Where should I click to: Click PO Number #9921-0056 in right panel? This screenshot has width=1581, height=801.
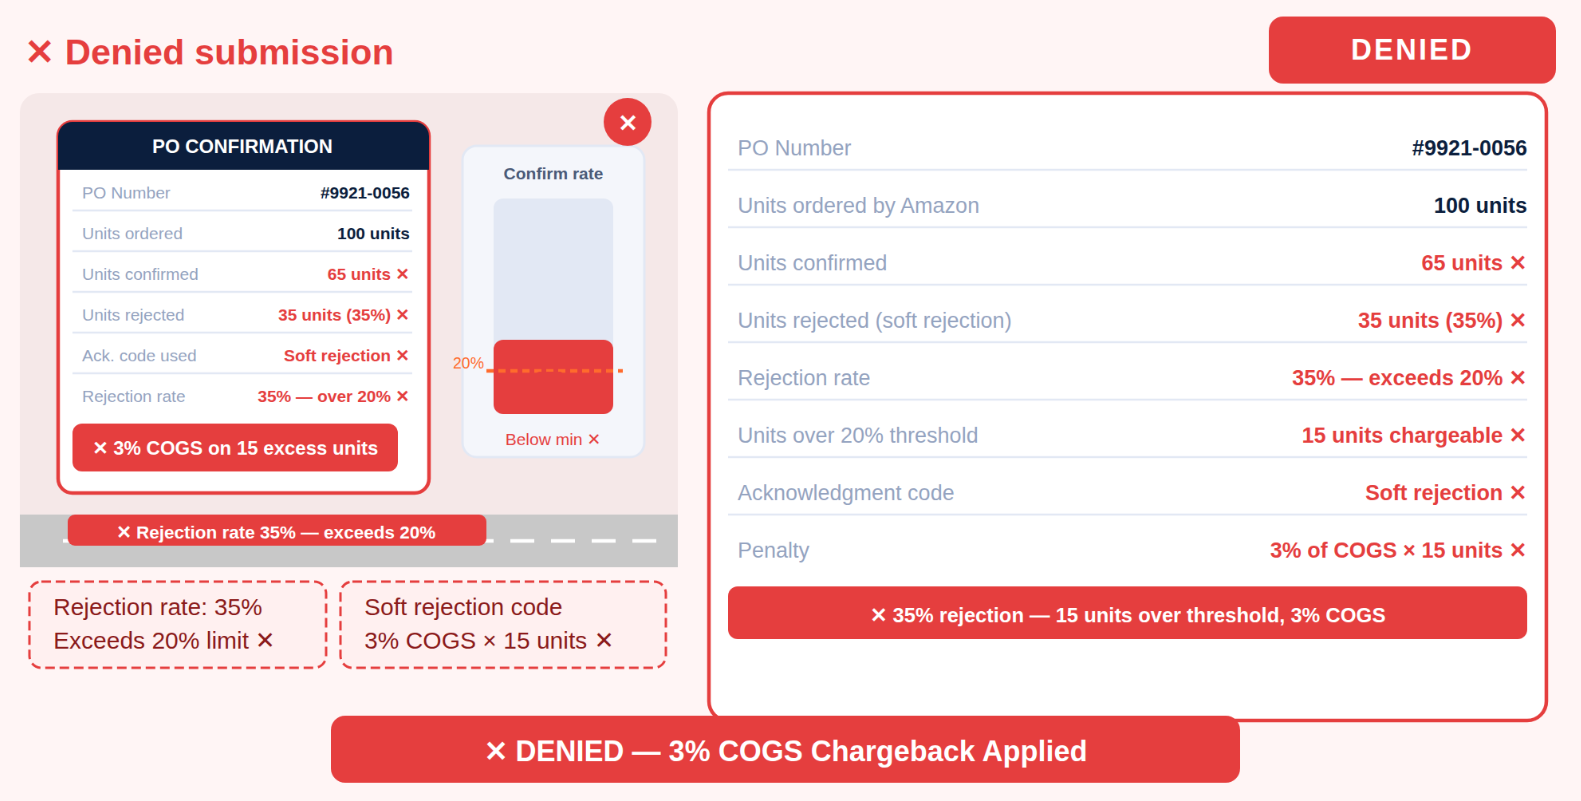point(1469,148)
